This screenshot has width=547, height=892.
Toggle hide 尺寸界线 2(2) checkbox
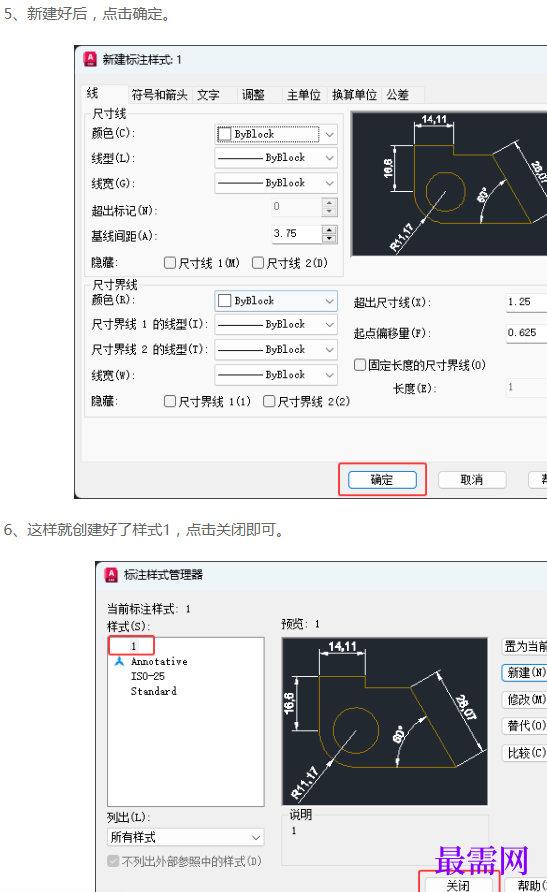click(269, 401)
